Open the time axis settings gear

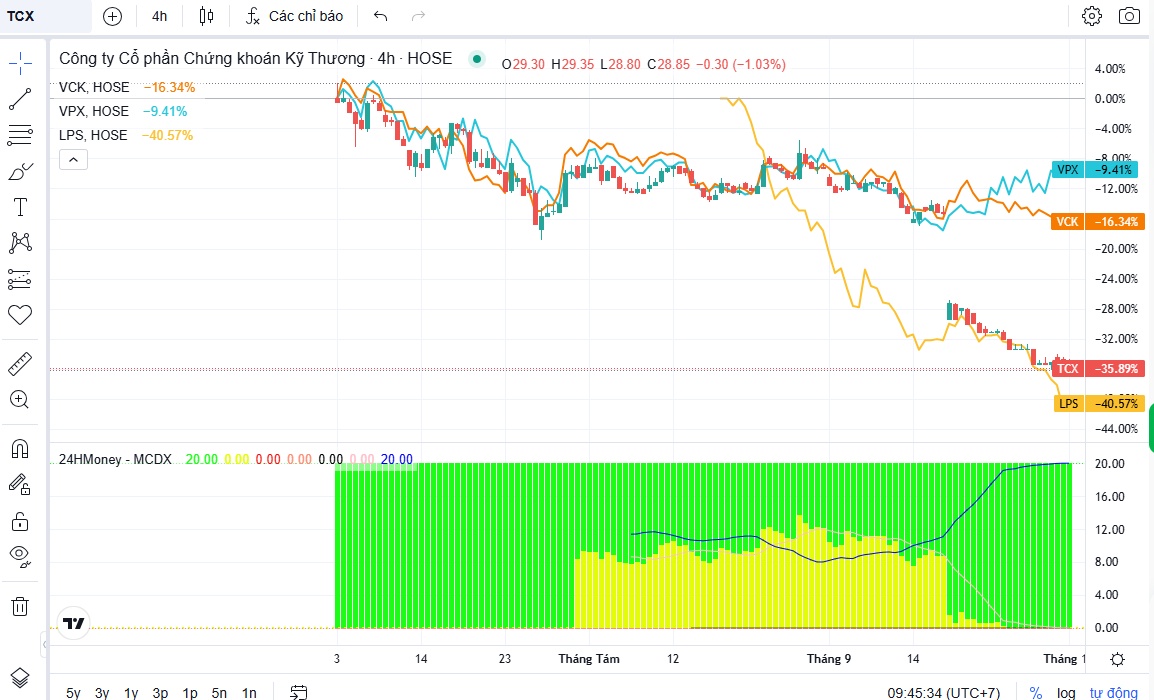(1117, 659)
